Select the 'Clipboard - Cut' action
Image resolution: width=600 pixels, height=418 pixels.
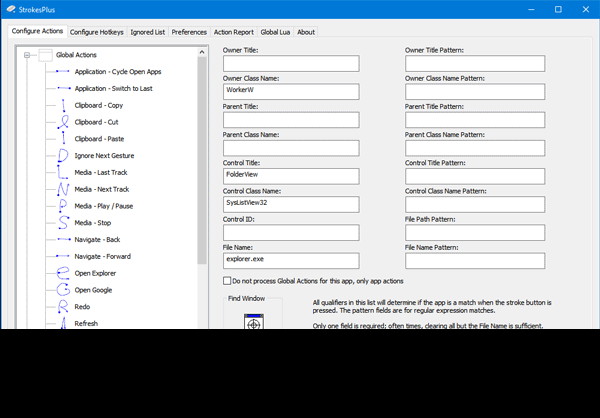[96, 122]
